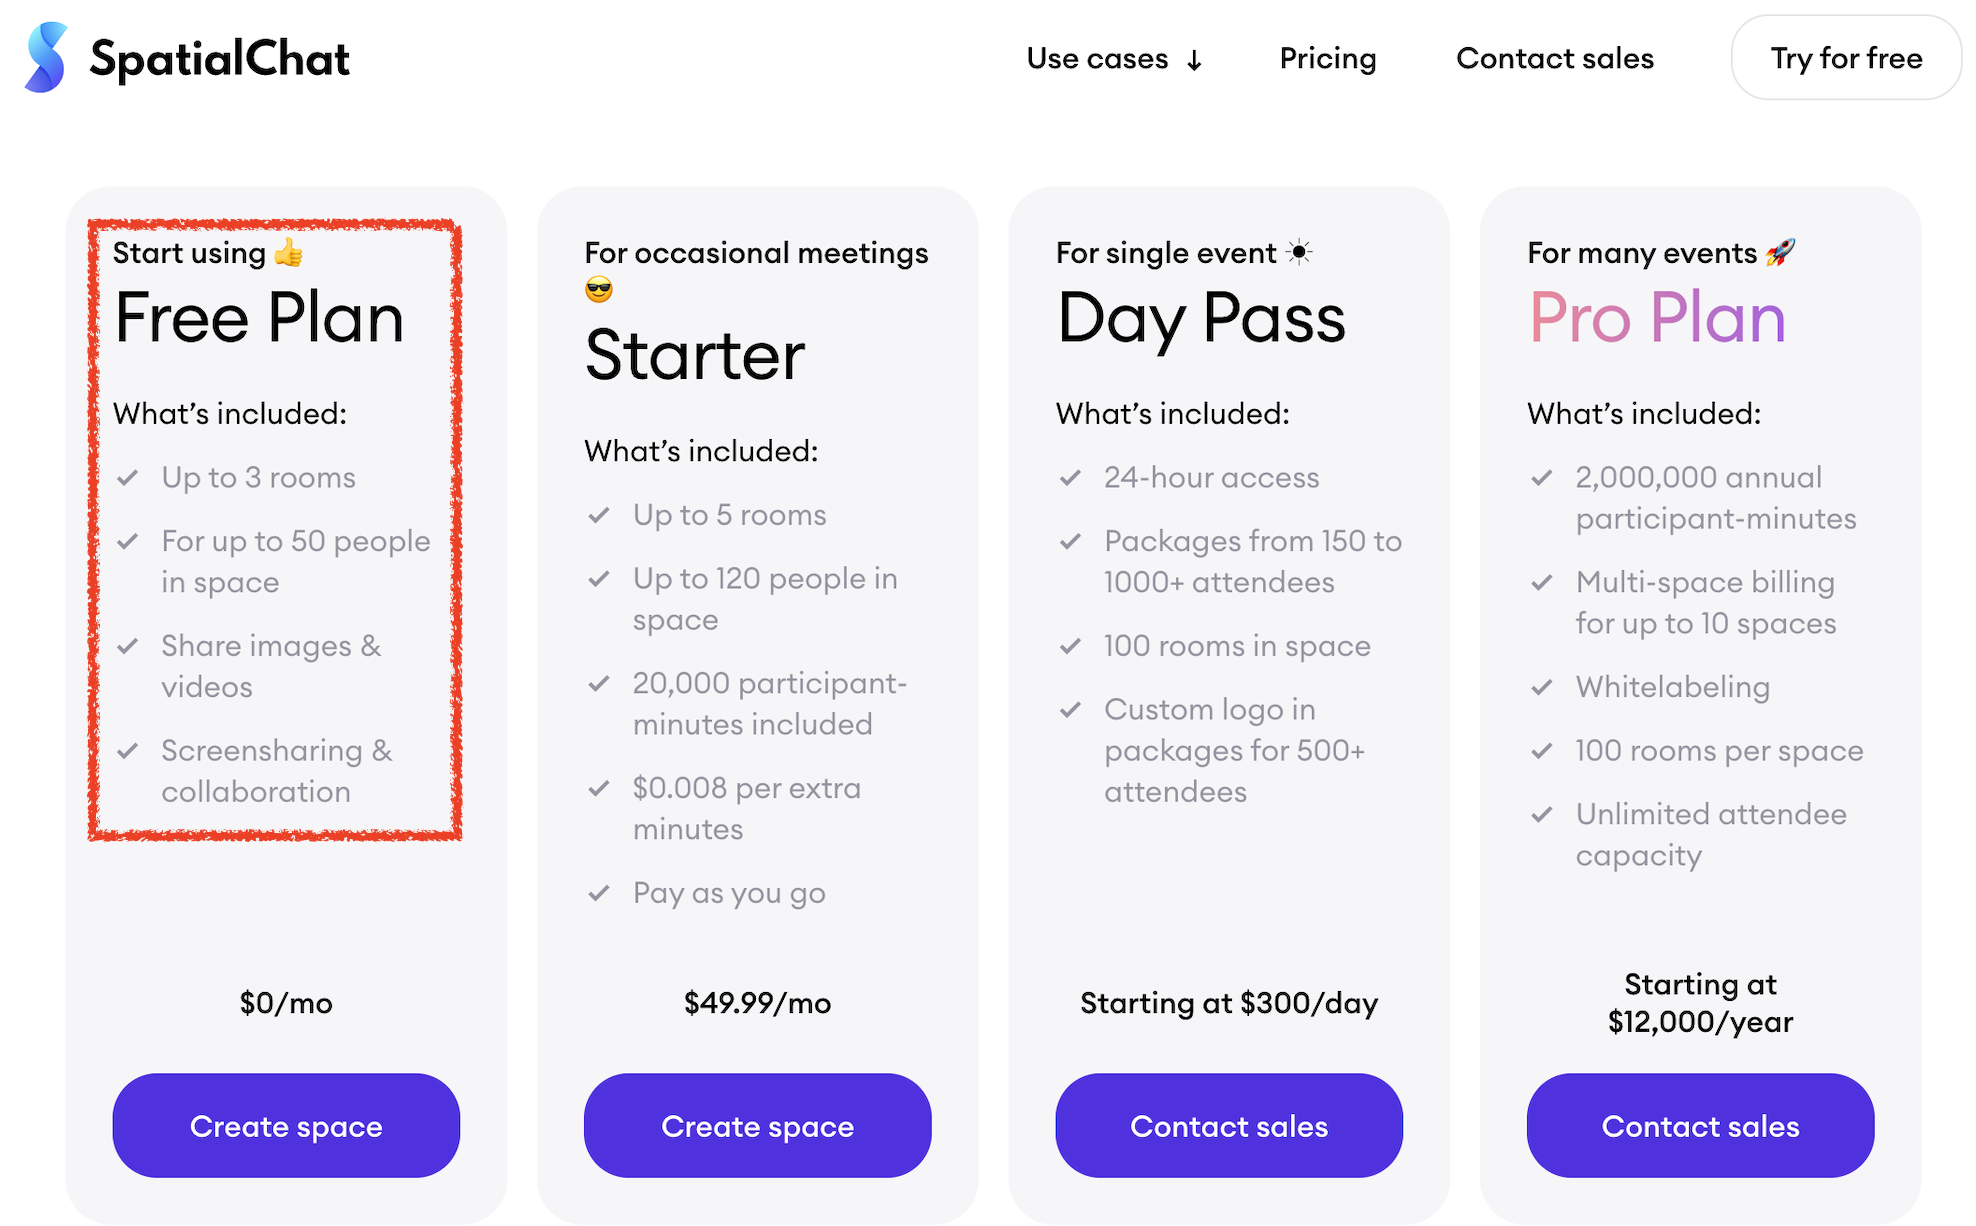Click the SpatialChat logo icon
Viewport: 1976px width, 1226px height.
pos(46,58)
